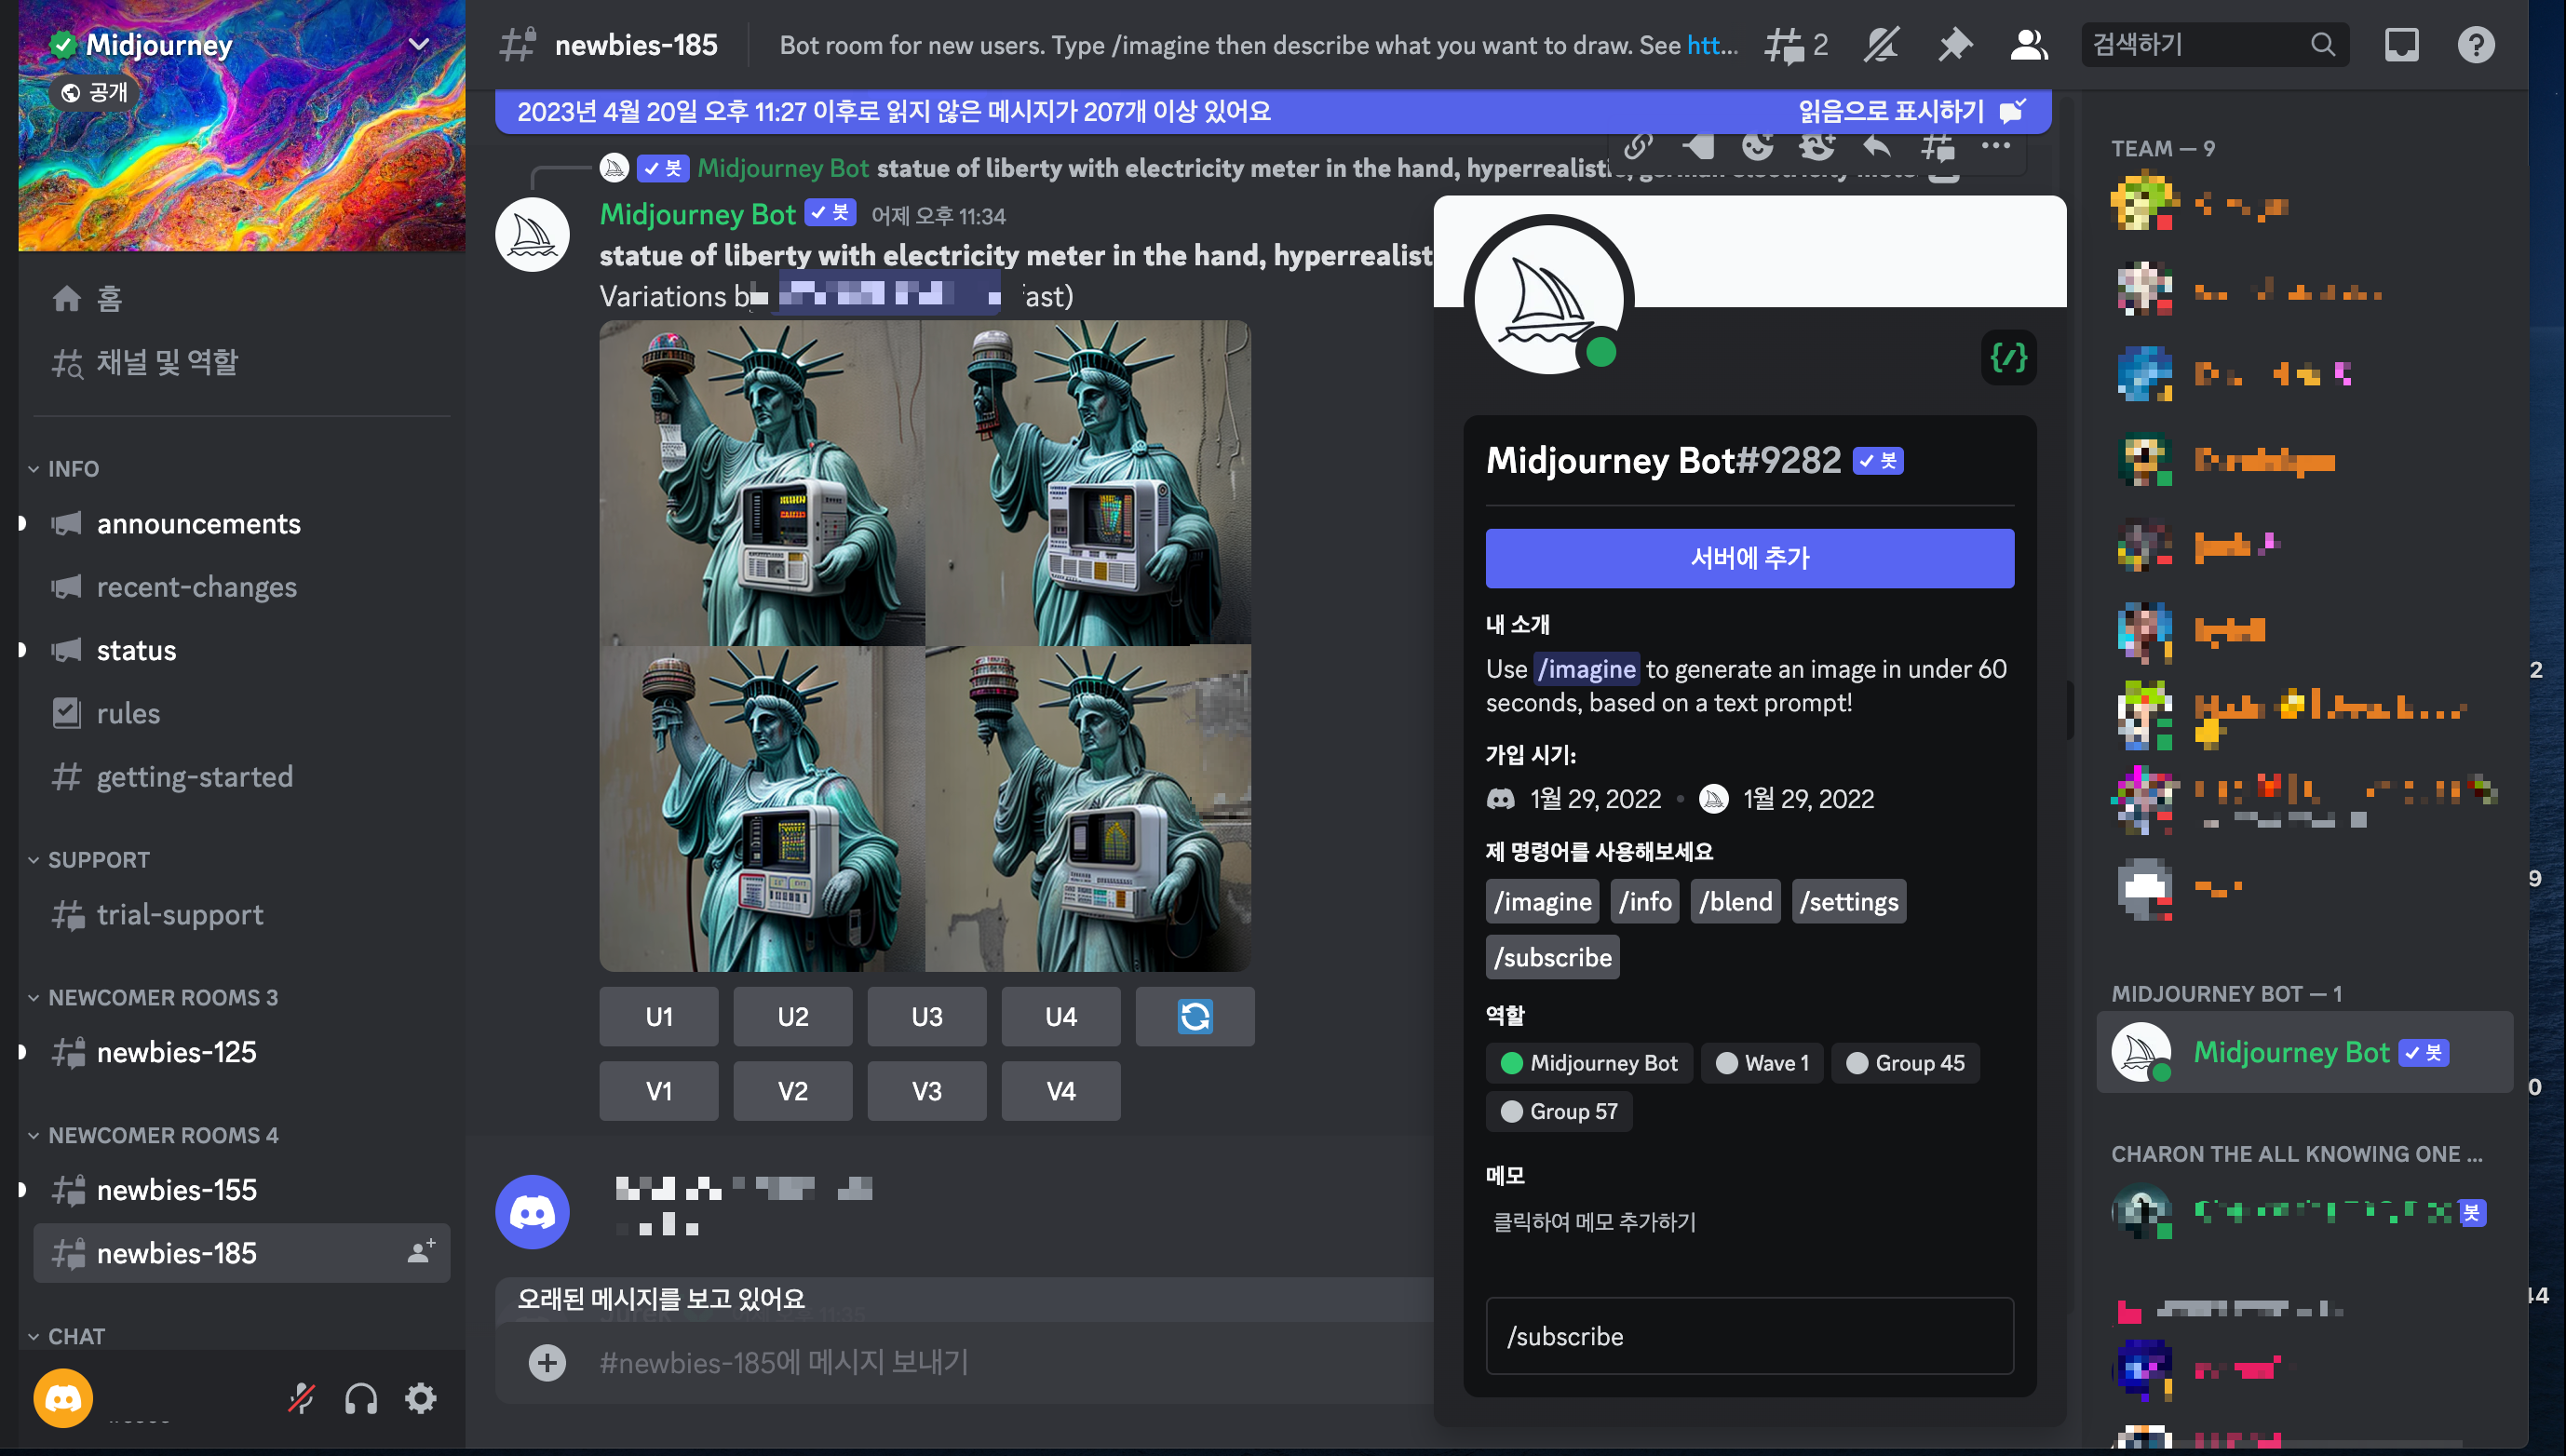Open the announcements channel
2566x1456 pixels.
(198, 523)
